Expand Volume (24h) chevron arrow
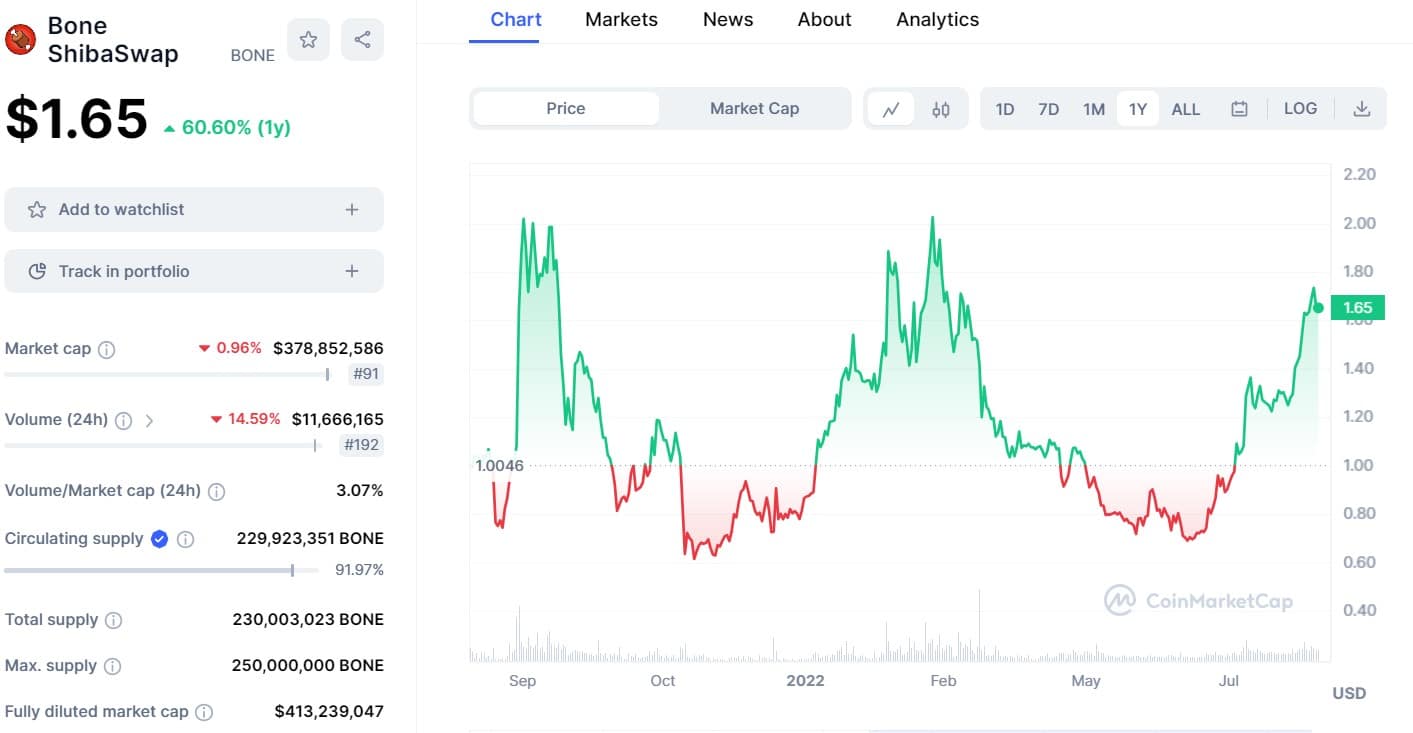Screen dimensions: 1413x733 (x=149, y=421)
